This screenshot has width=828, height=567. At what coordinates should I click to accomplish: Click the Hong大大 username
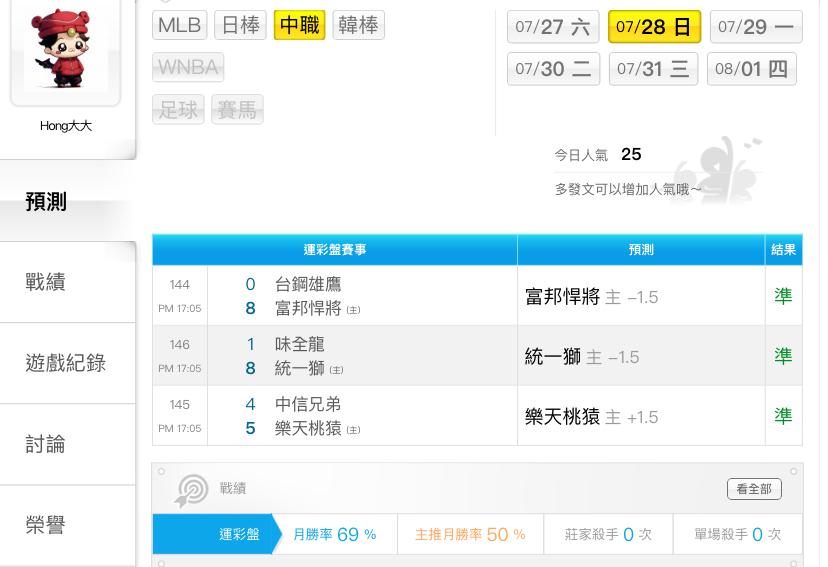tap(65, 126)
